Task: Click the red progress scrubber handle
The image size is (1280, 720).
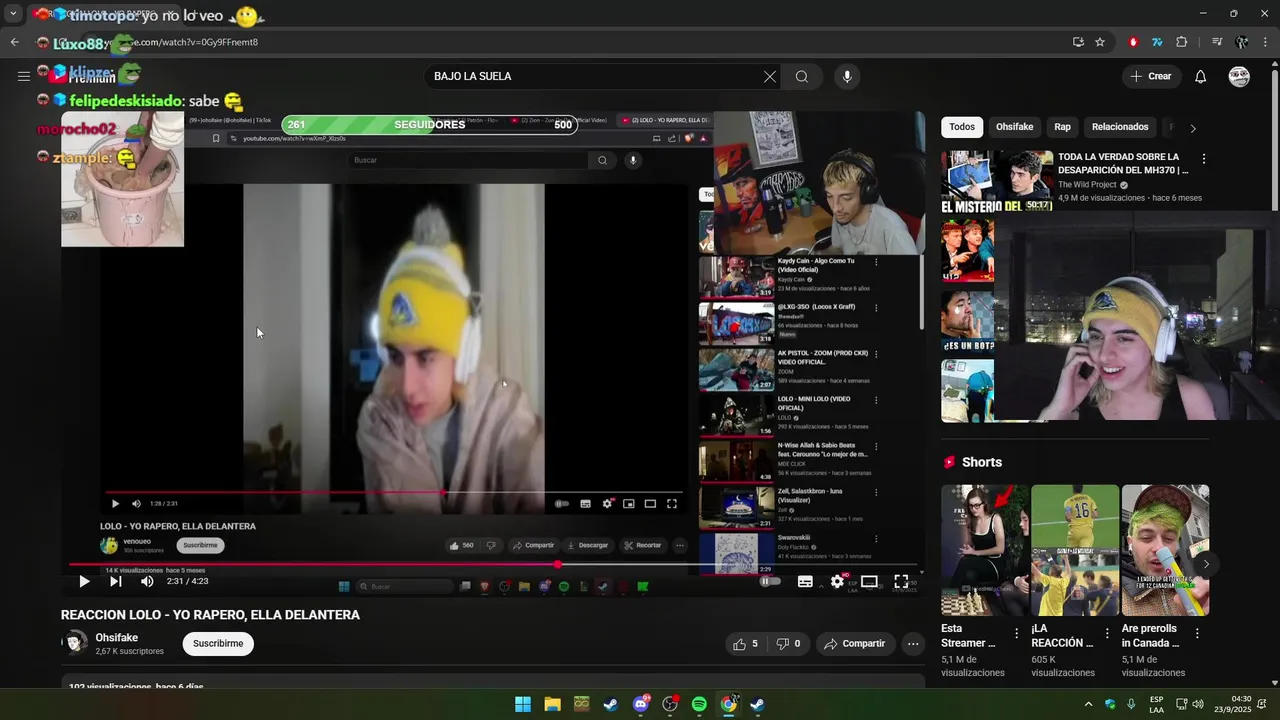Action: (558, 564)
